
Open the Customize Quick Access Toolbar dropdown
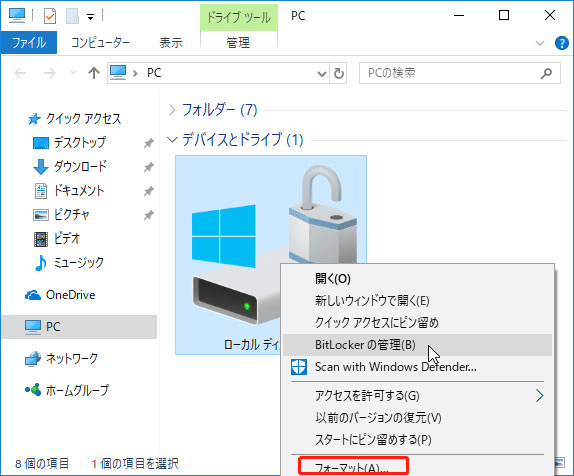90,16
